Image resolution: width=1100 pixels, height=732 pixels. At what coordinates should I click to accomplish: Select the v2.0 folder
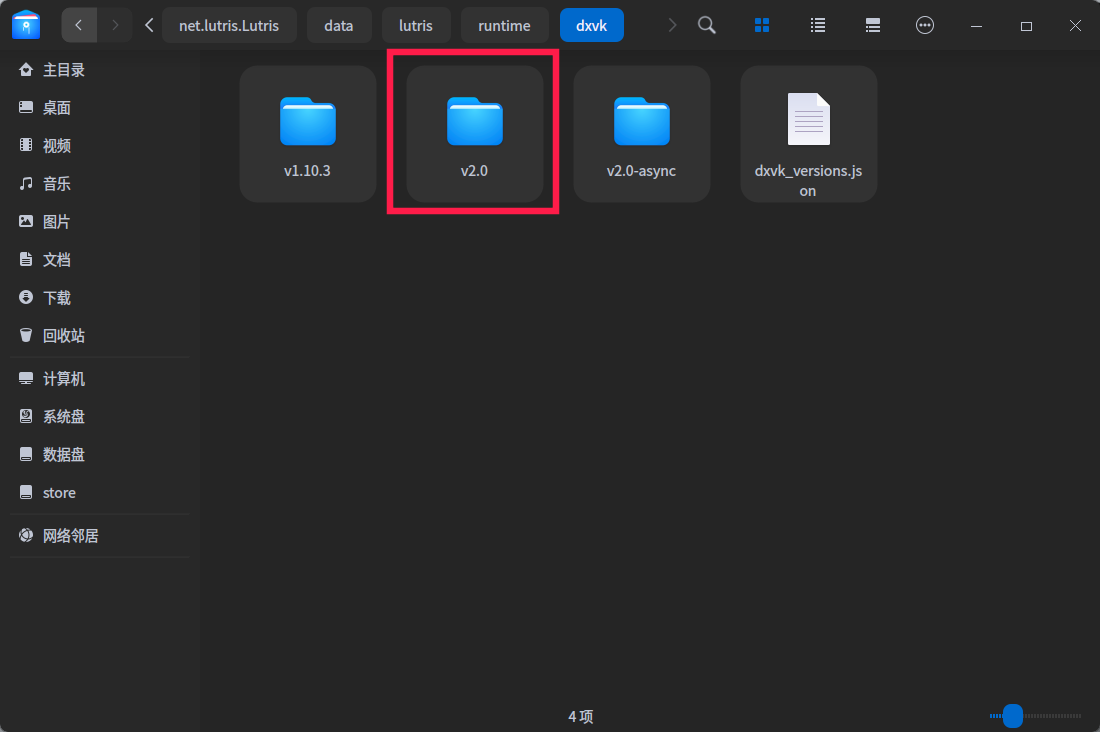pyautogui.click(x=475, y=134)
